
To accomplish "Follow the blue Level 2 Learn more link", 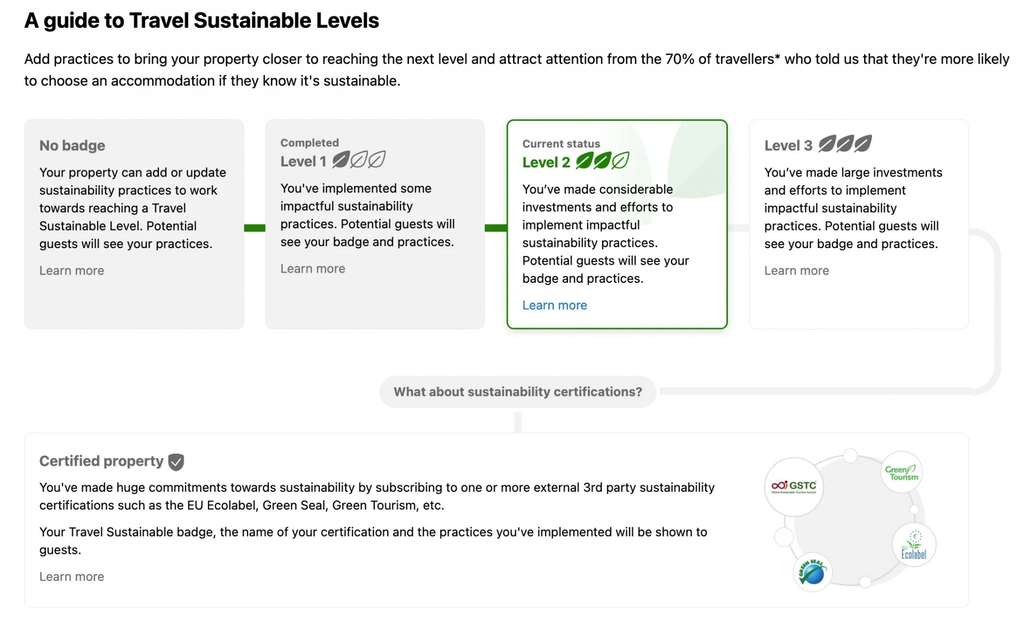I will pyautogui.click(x=555, y=306).
